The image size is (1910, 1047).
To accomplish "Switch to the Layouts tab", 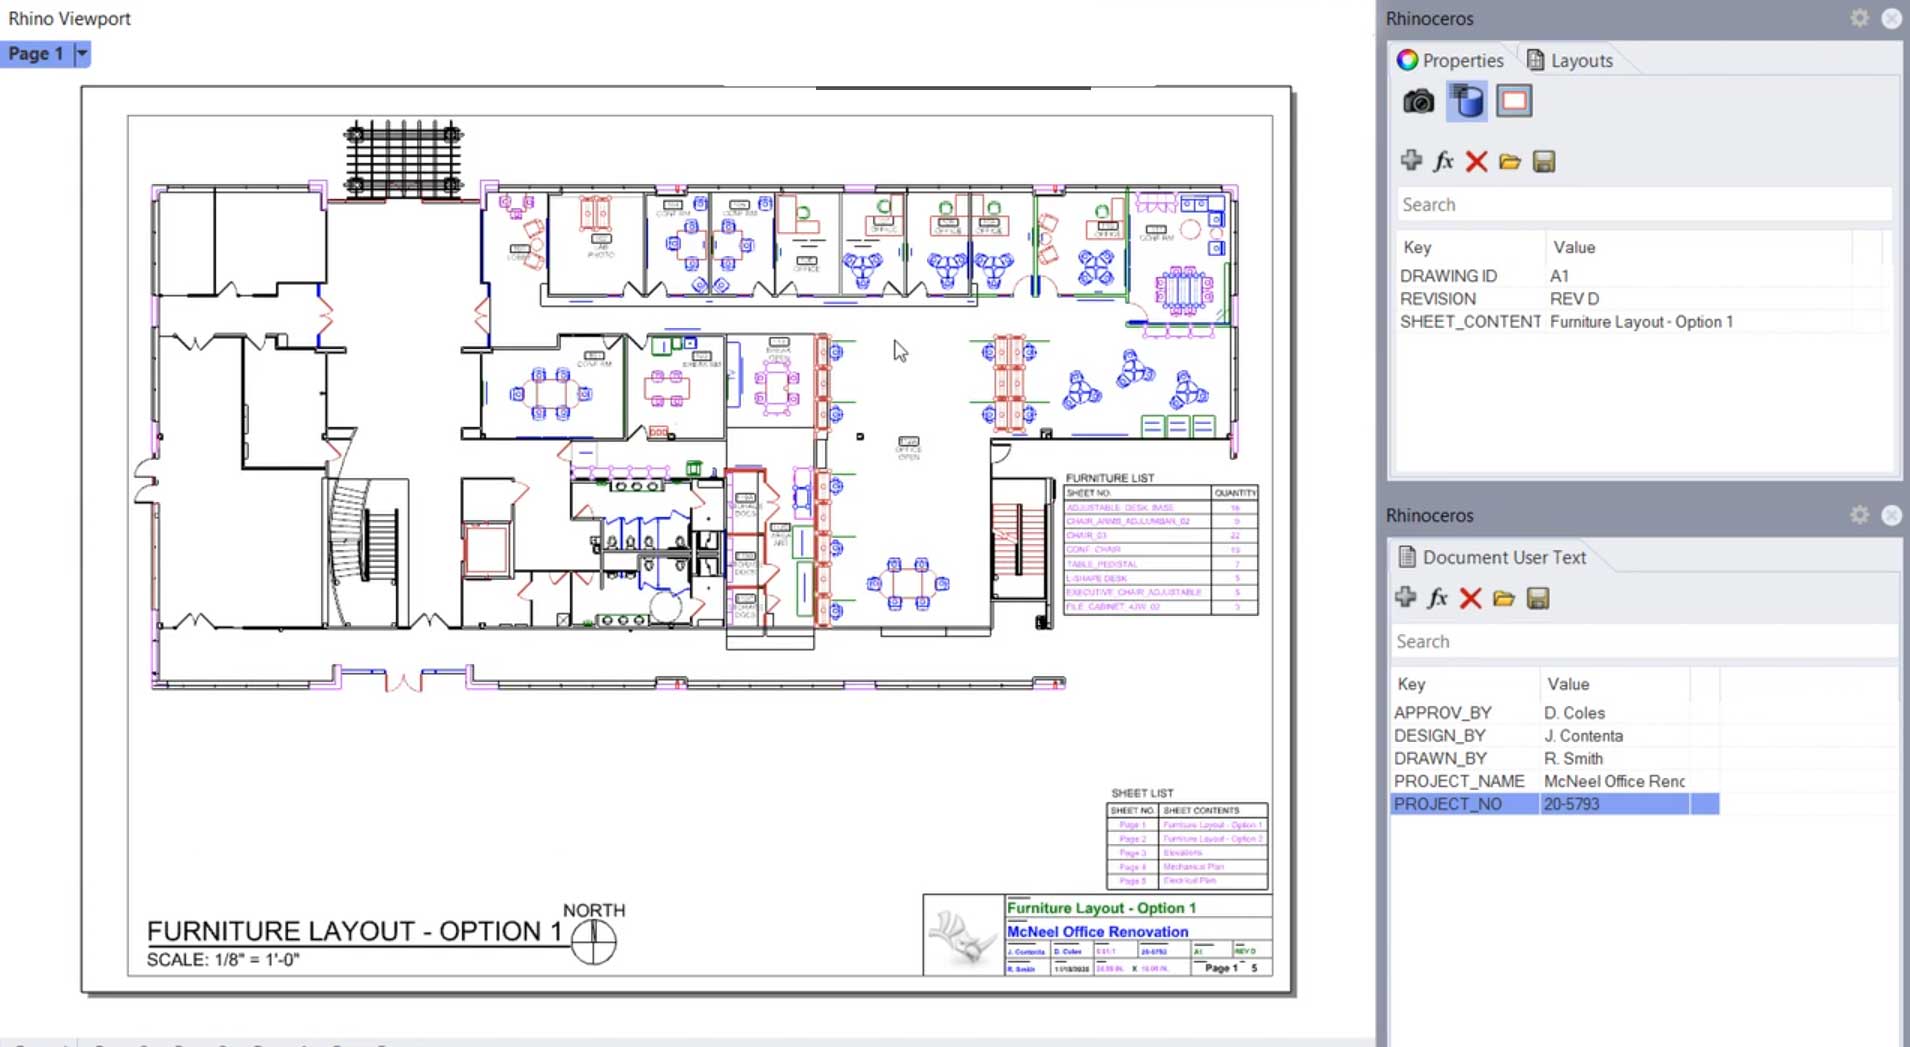I will coord(1570,60).
